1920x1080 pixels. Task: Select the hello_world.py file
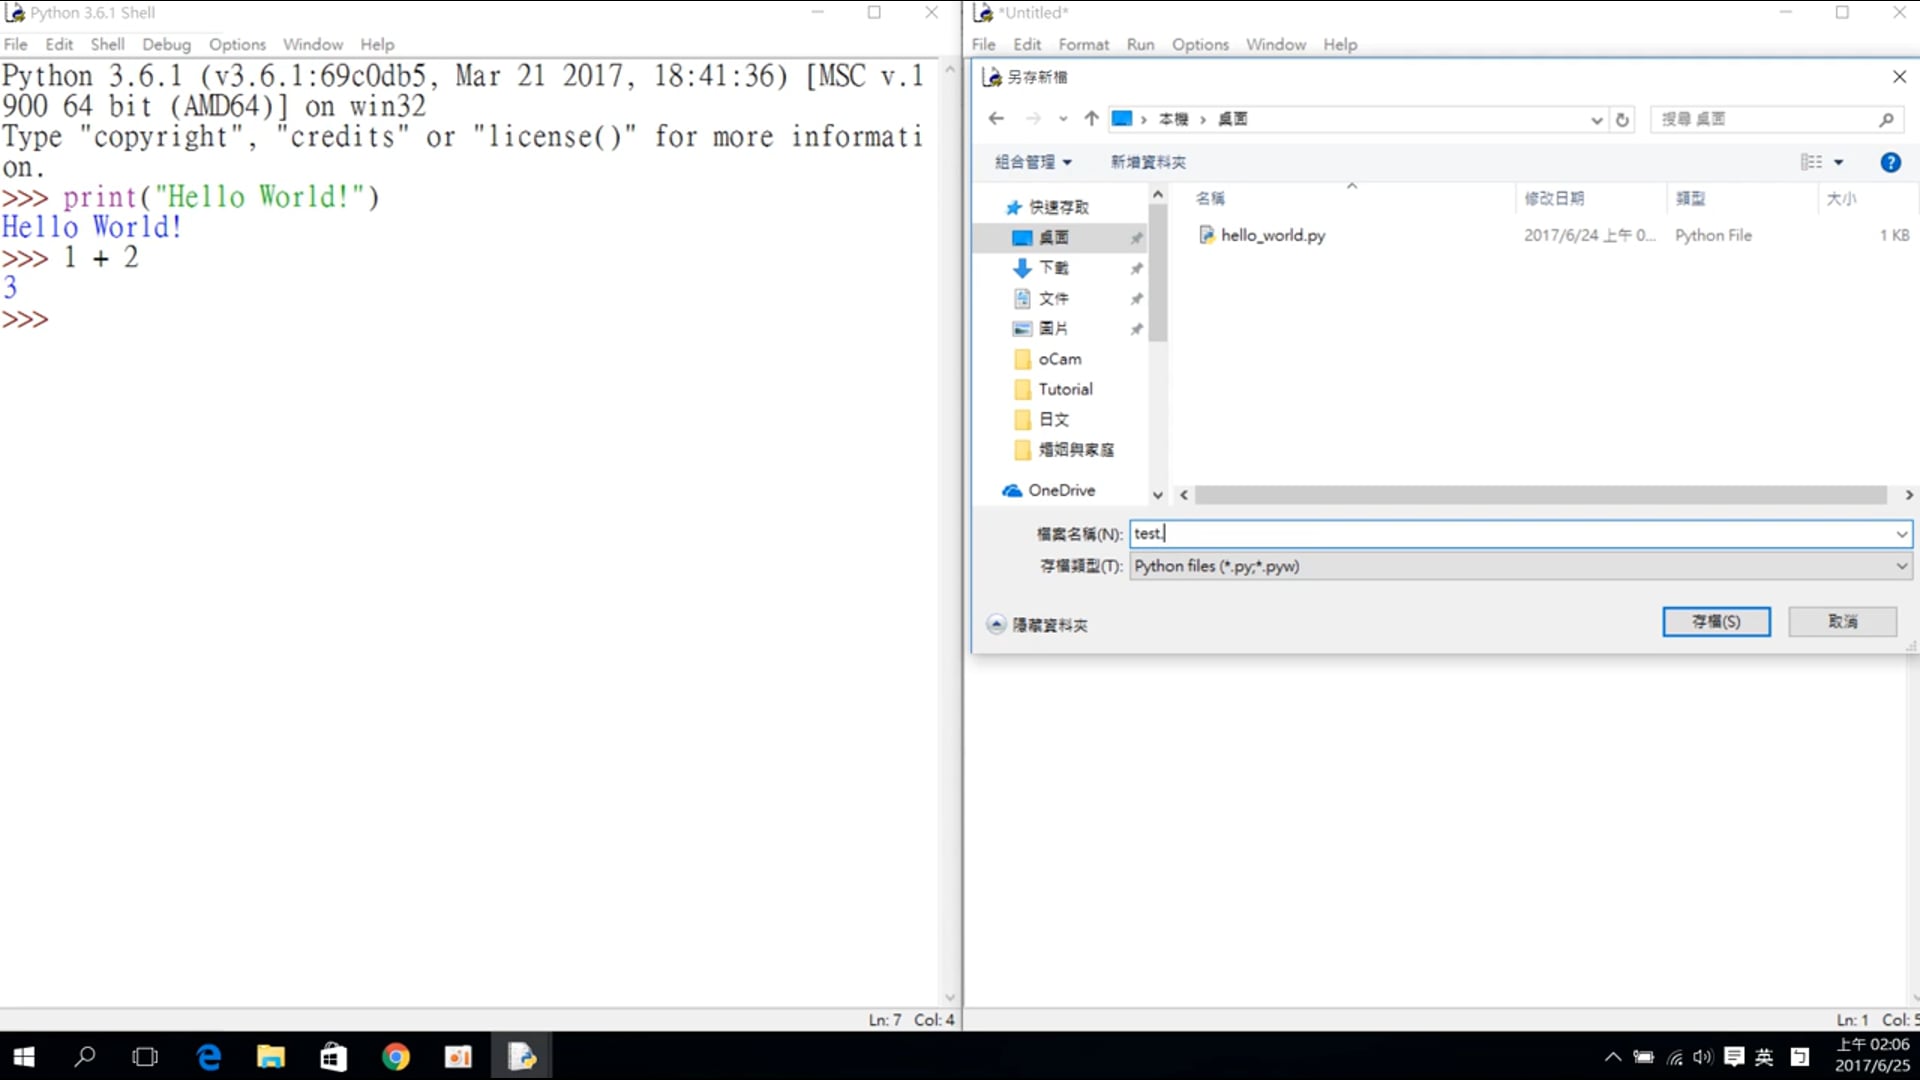click(1272, 236)
